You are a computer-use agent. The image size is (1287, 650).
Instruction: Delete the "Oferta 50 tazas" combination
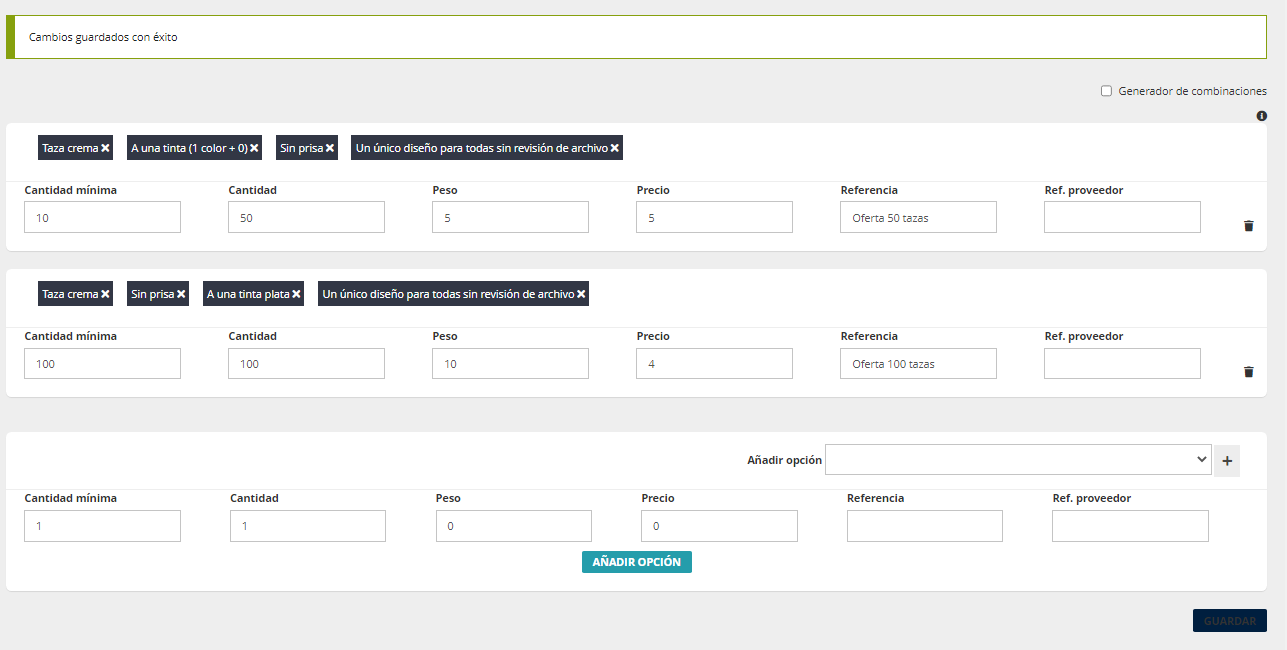click(1248, 226)
